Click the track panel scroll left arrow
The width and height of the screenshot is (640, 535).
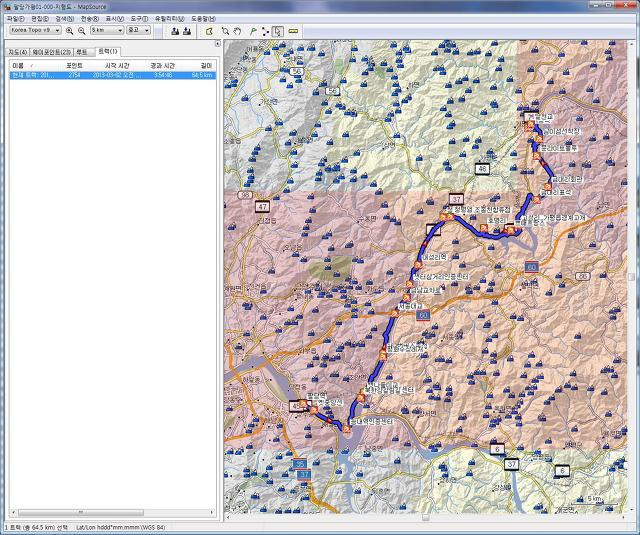coord(13,512)
